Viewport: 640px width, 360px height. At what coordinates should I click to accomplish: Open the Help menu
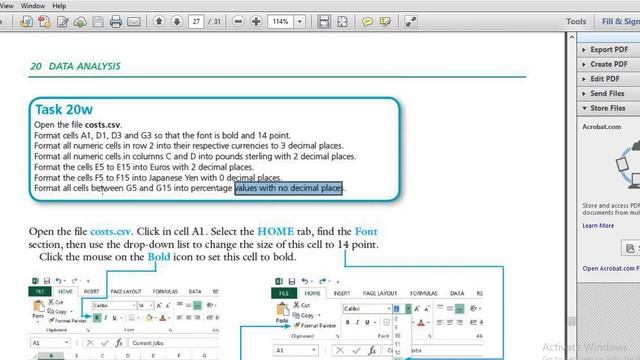click(x=59, y=6)
